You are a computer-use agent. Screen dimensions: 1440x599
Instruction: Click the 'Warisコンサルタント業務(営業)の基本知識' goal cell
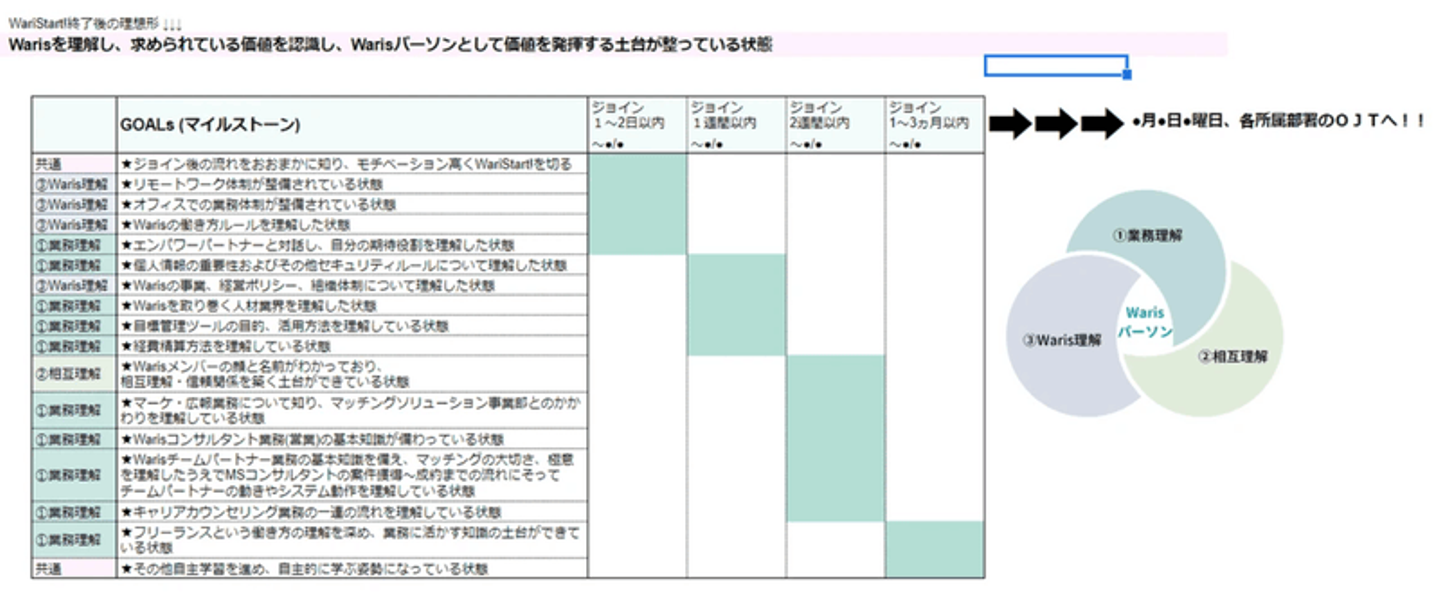point(352,439)
